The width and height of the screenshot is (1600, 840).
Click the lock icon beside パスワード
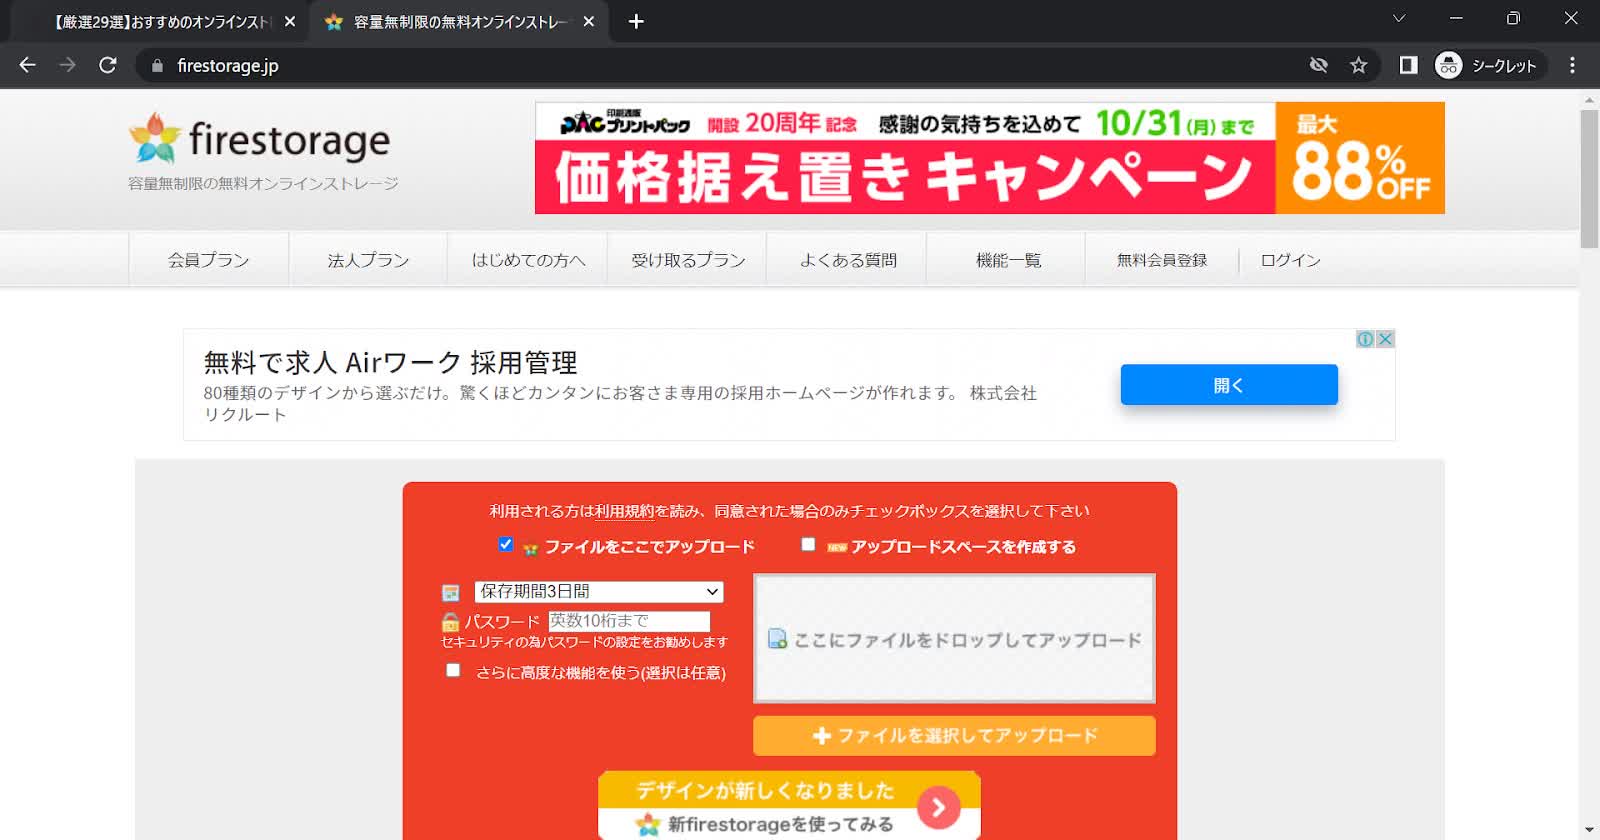click(450, 622)
